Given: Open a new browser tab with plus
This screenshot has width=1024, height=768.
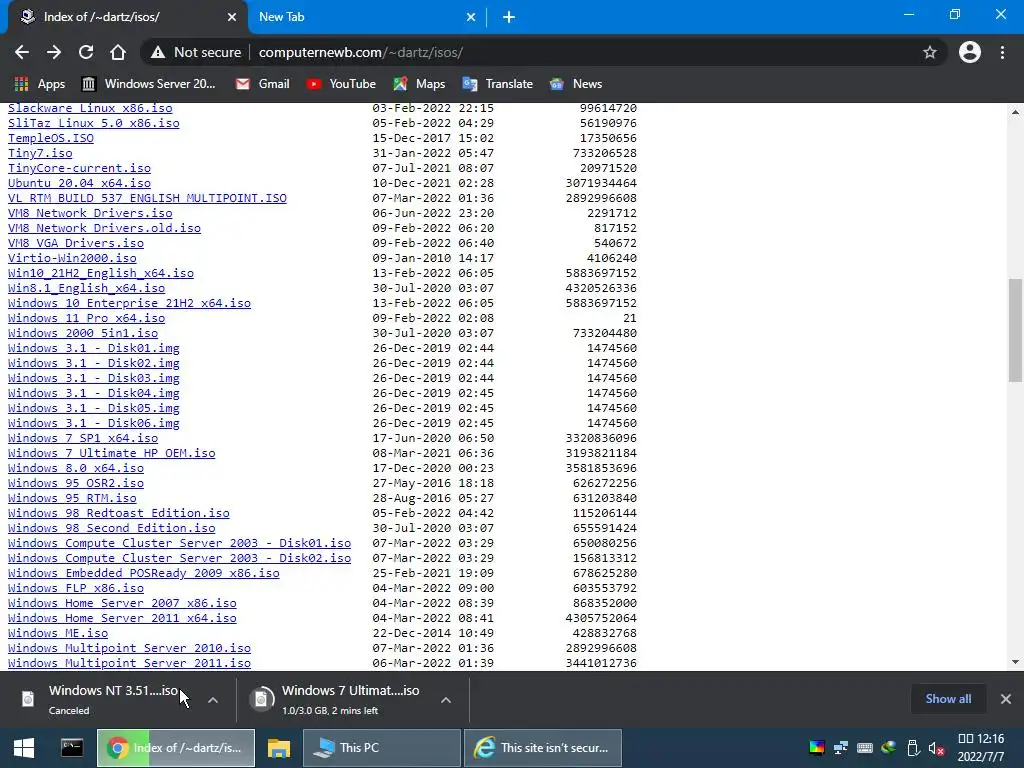Looking at the screenshot, I should coord(509,17).
